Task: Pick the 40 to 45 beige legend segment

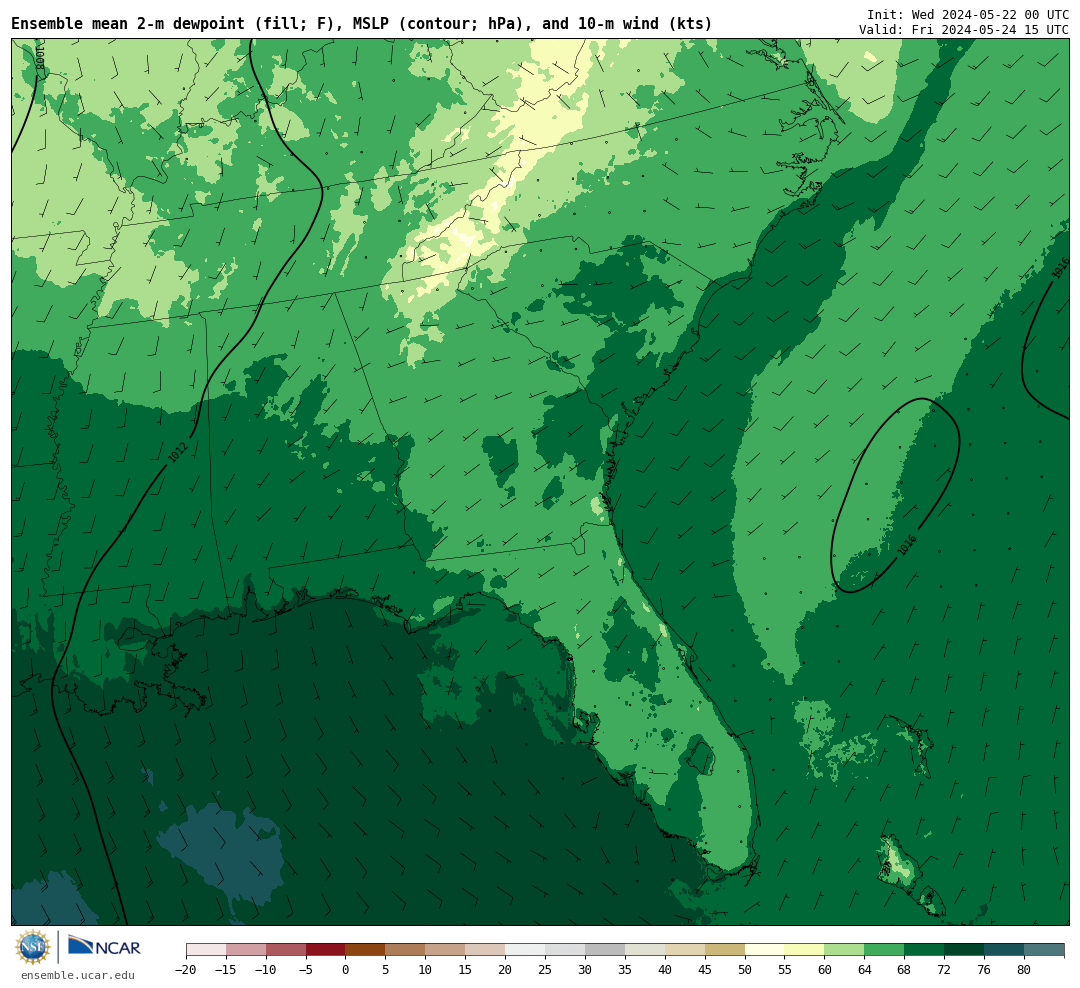Action: [x=685, y=950]
